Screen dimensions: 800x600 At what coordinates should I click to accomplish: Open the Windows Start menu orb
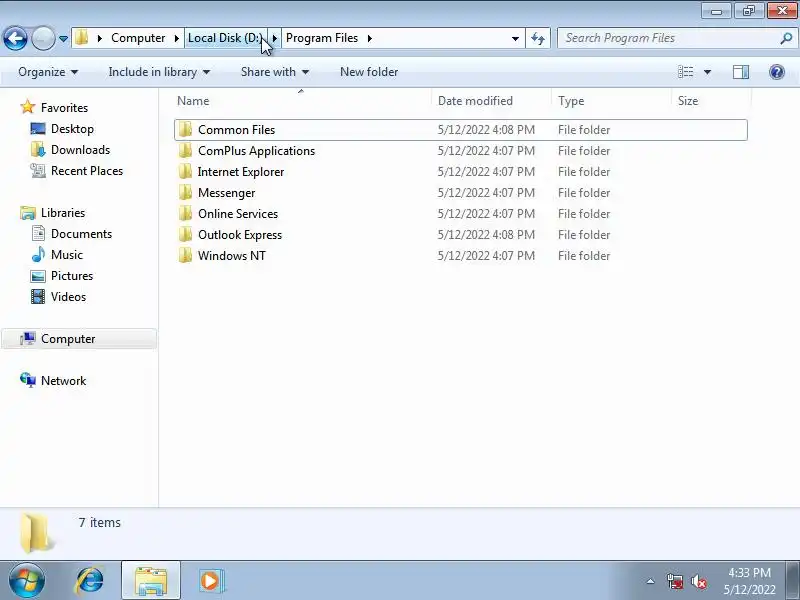coord(27,581)
